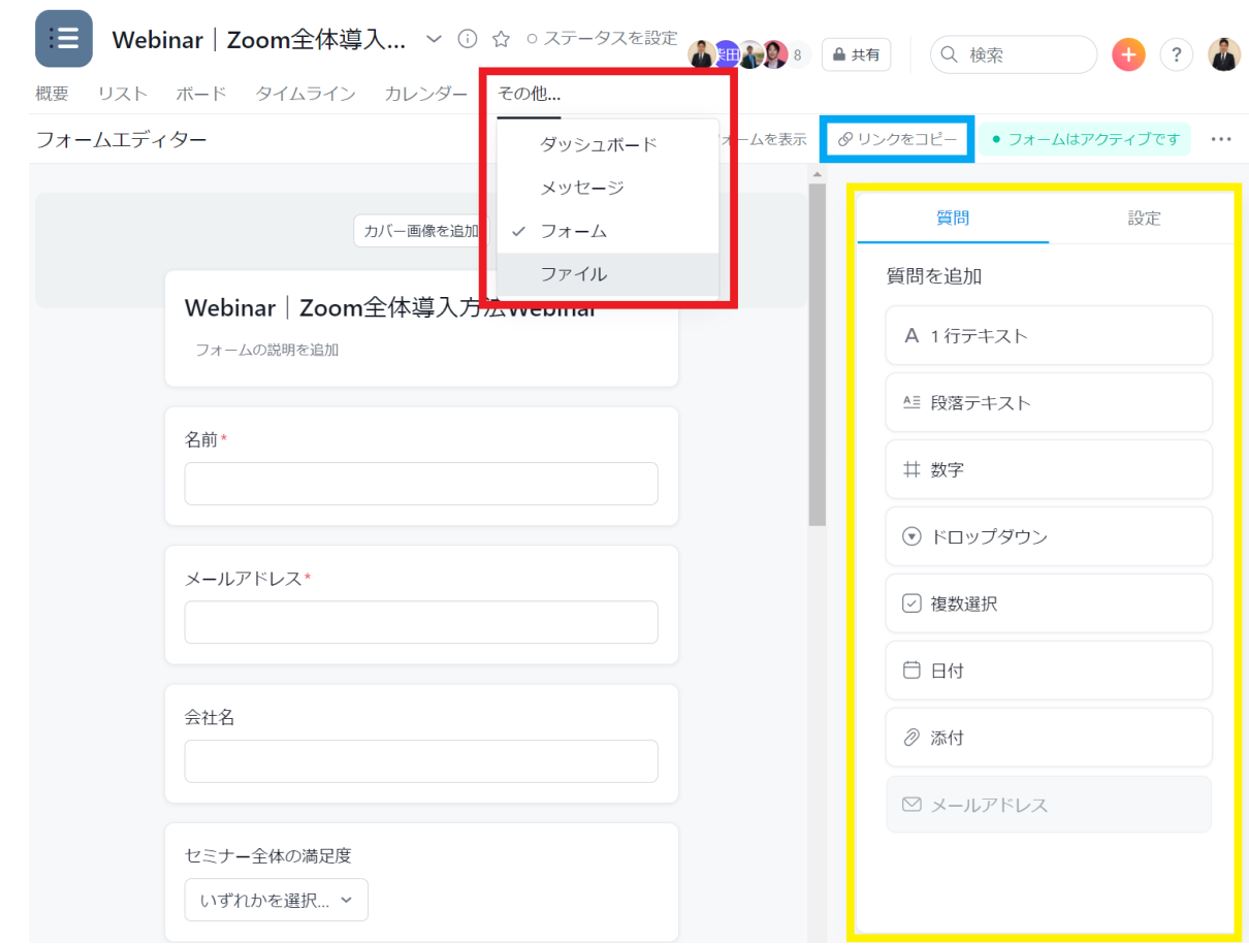Screen dimensions: 1249x951
Task: Select ダッシュボード from the menu
Action: click(x=608, y=144)
